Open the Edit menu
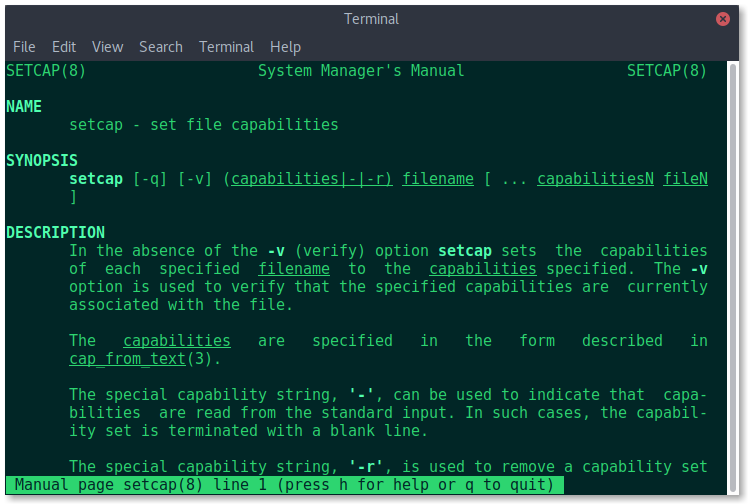This screenshot has width=748, height=504. pos(64,47)
